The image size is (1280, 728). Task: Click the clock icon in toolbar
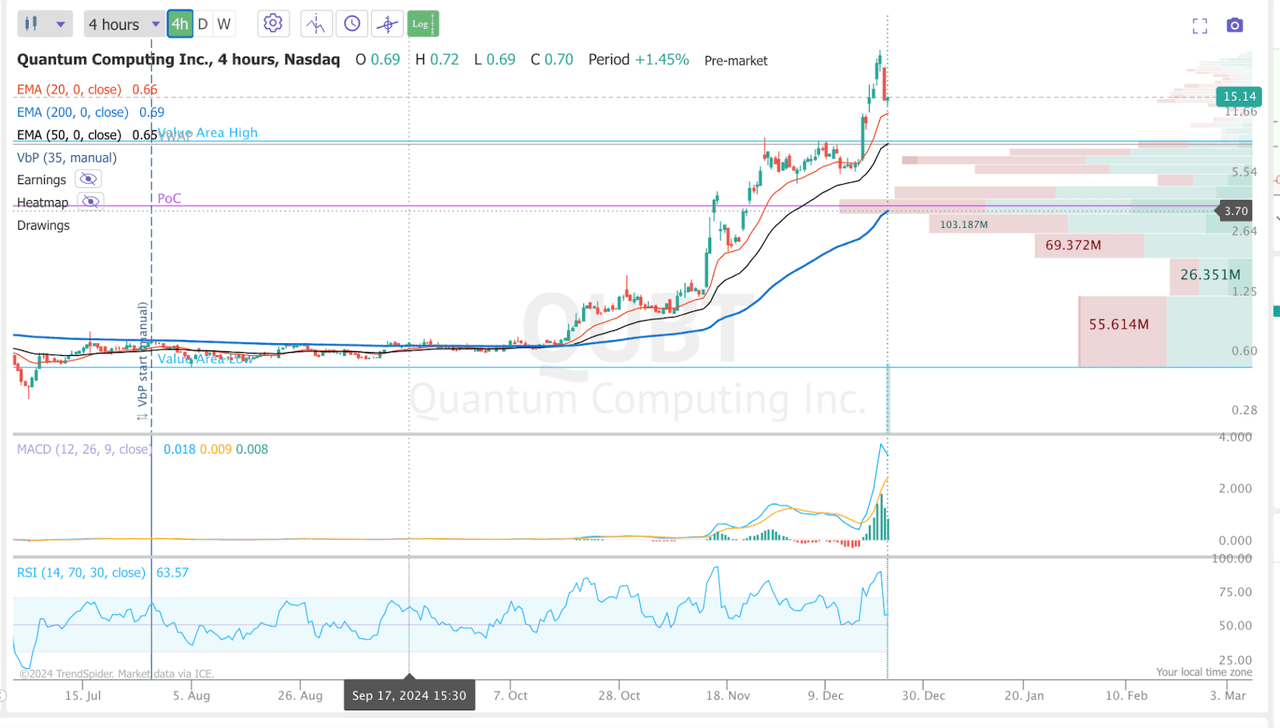point(352,24)
